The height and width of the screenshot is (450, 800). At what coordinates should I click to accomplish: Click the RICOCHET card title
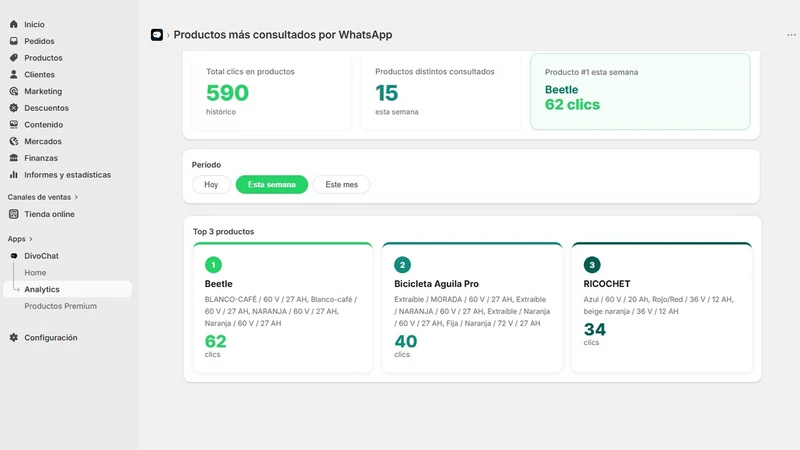(607, 284)
